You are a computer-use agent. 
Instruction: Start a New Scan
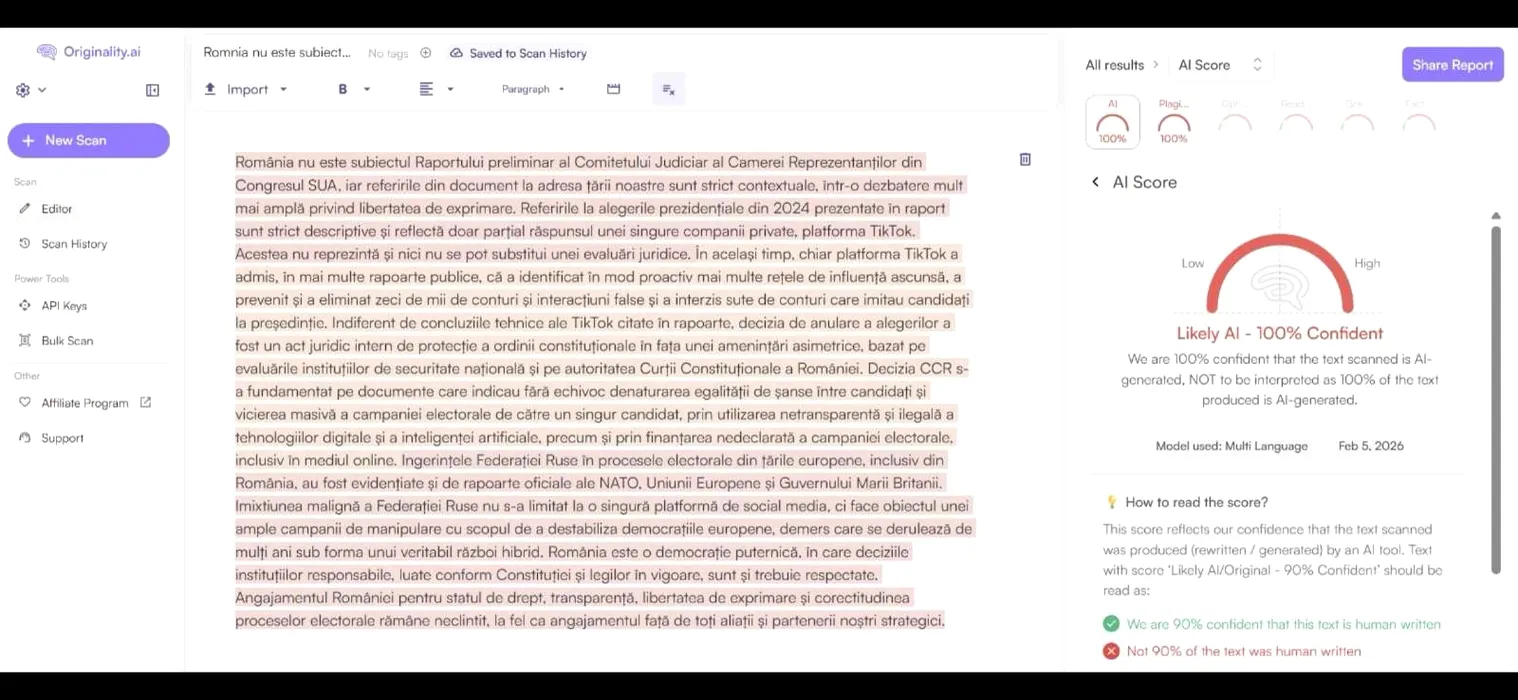coord(88,141)
